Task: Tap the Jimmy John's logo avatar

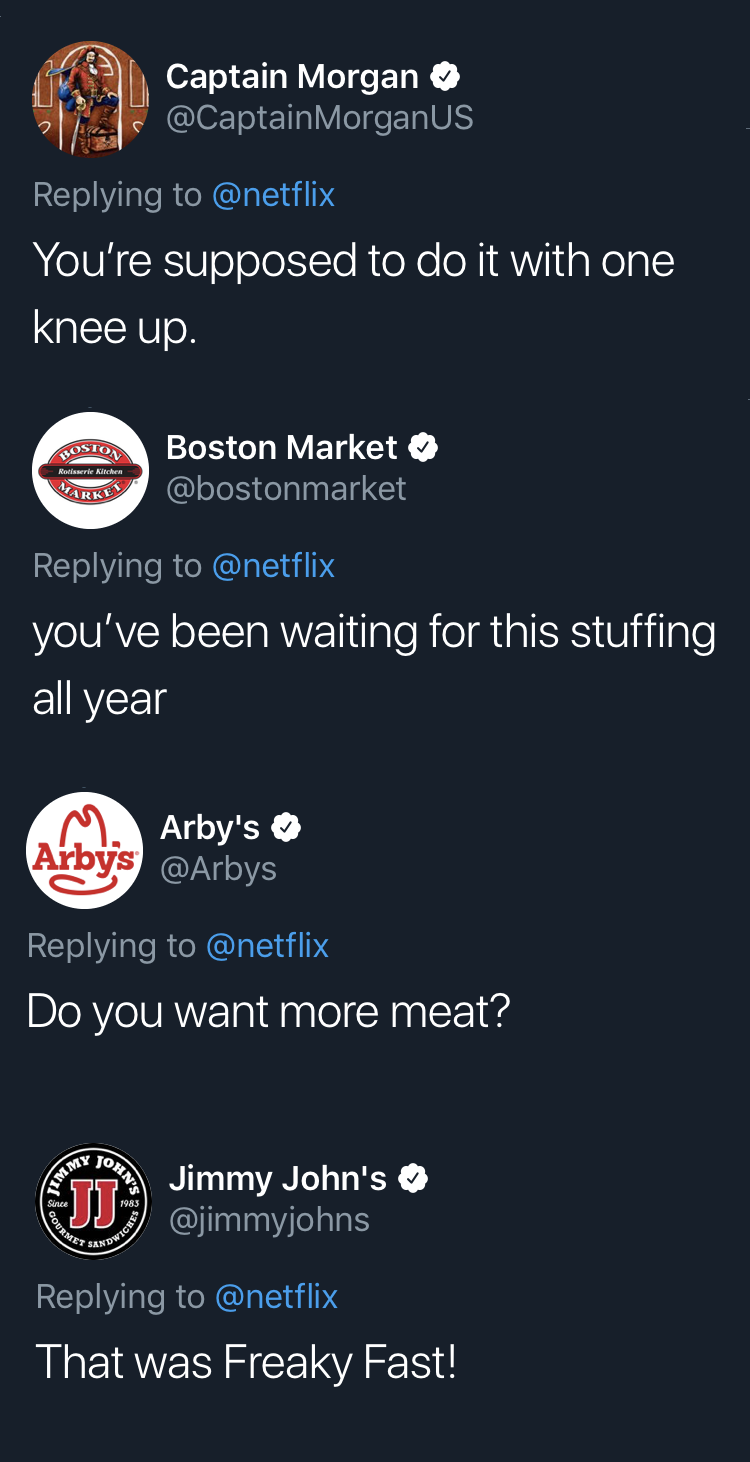Action: point(94,1200)
